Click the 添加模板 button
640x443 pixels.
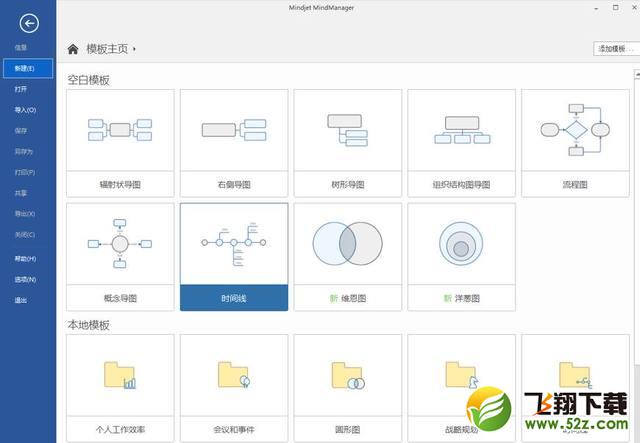click(x=616, y=49)
